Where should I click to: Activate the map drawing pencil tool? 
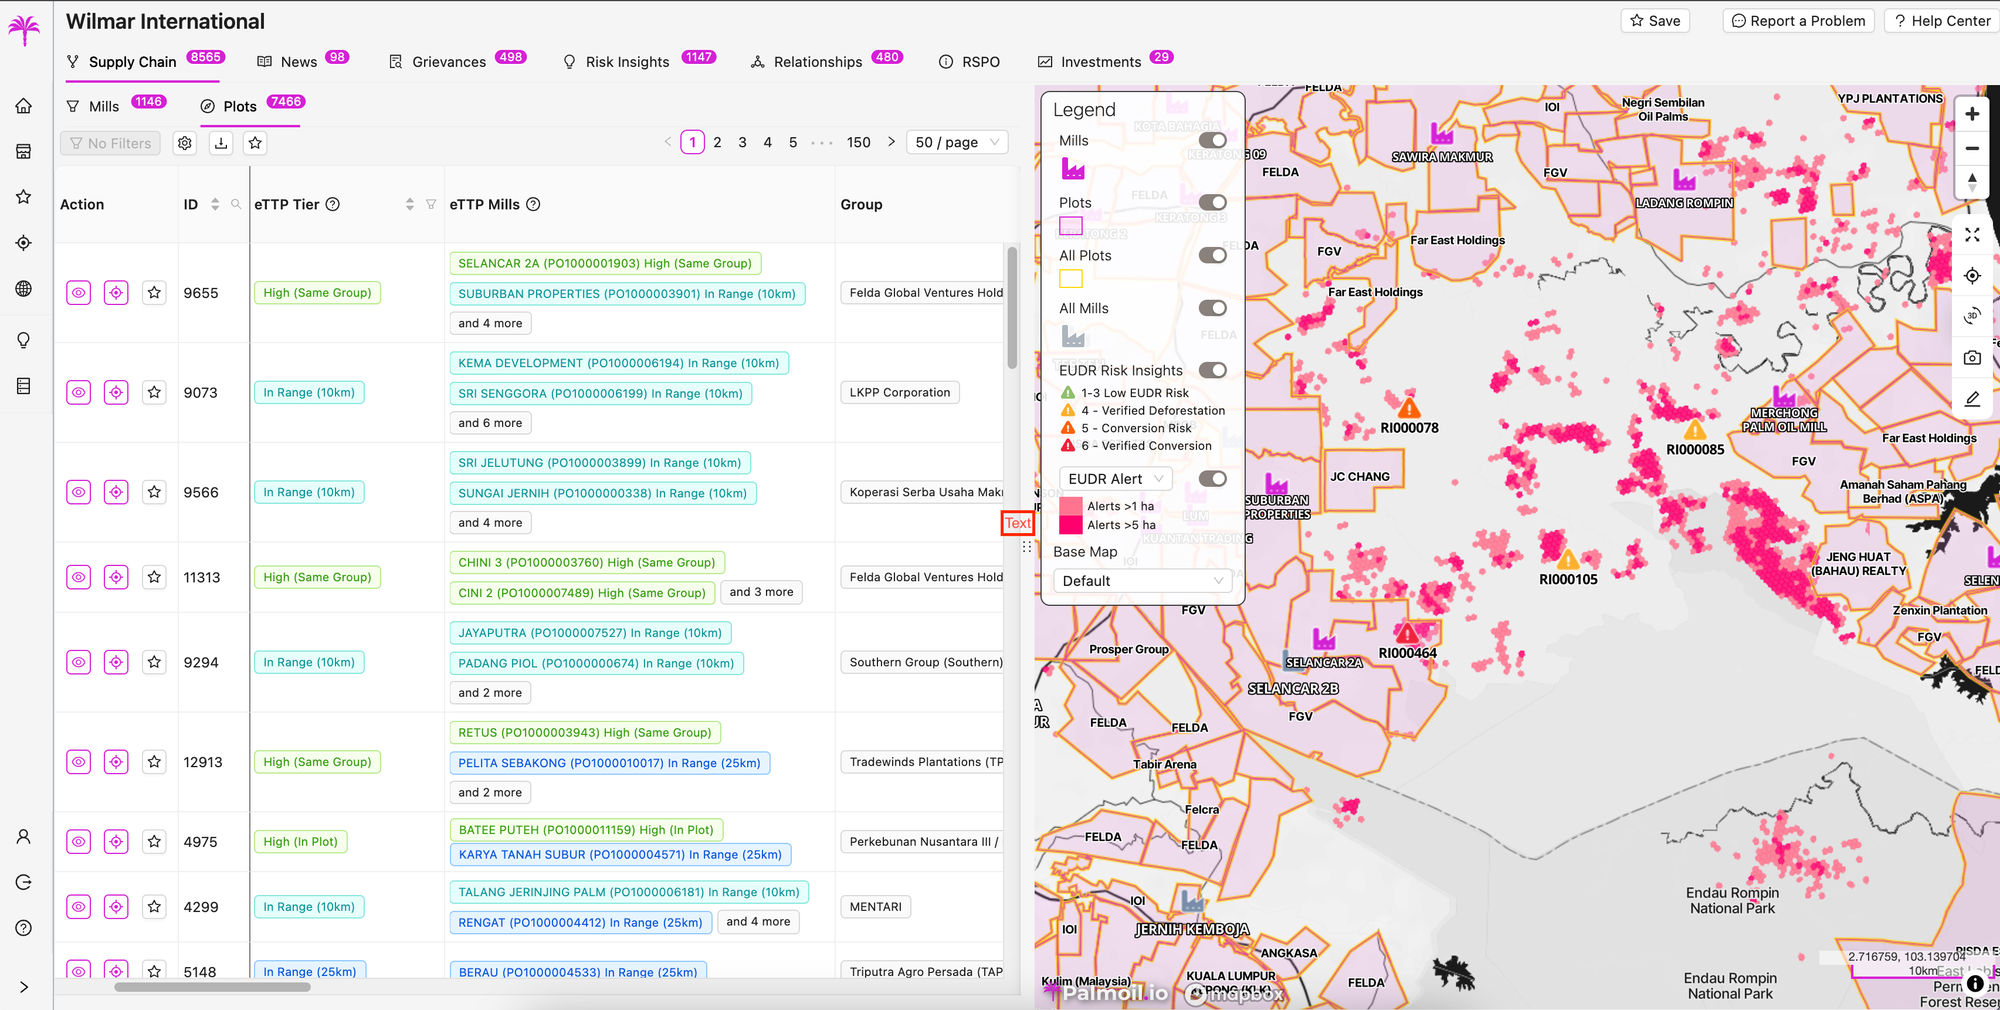(1972, 399)
